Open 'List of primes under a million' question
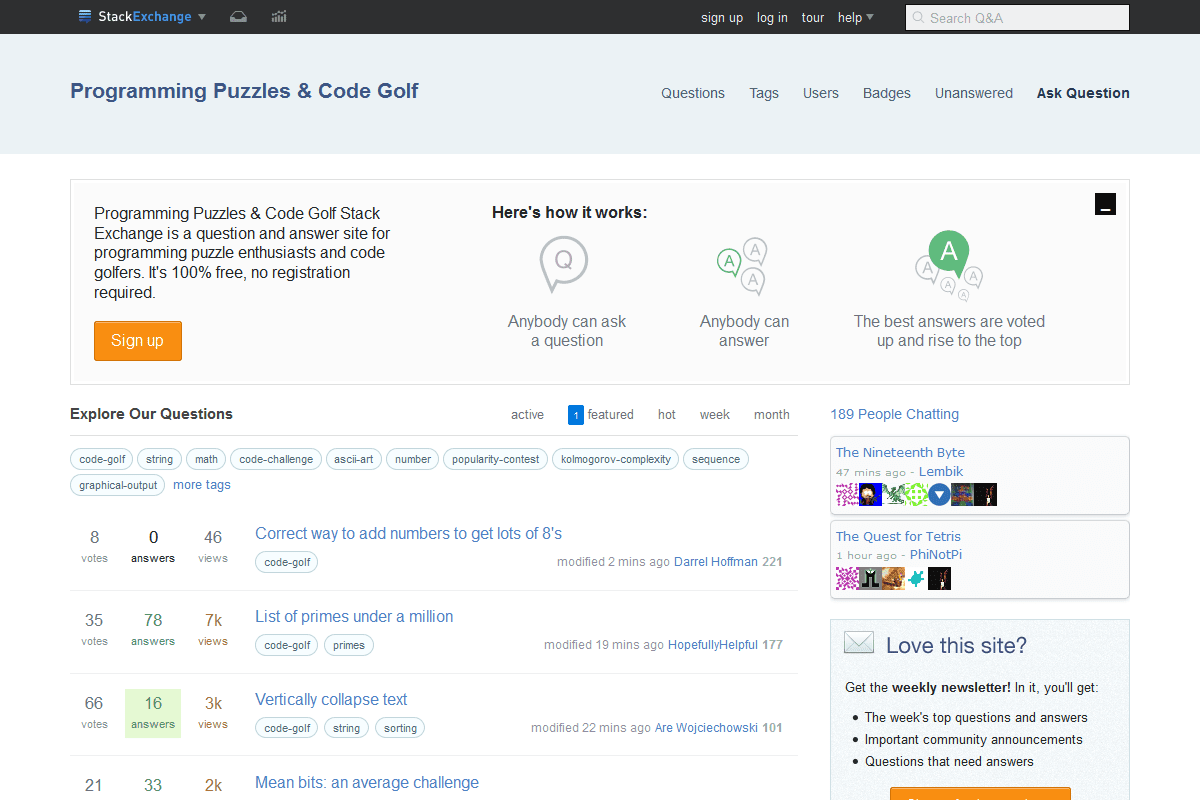1200x800 pixels. [354, 617]
